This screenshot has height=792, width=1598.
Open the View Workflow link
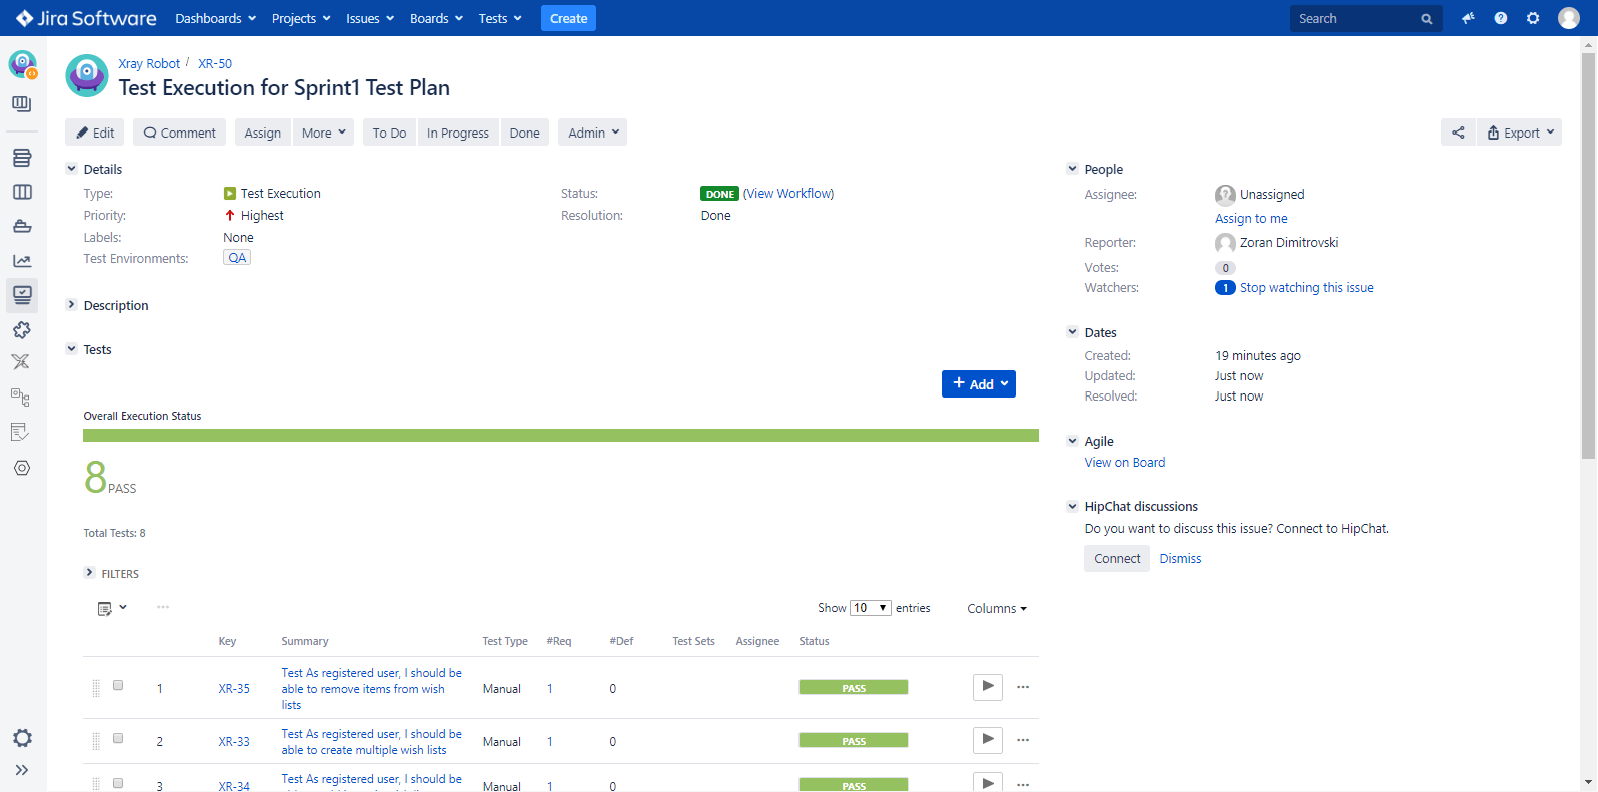[x=788, y=193]
